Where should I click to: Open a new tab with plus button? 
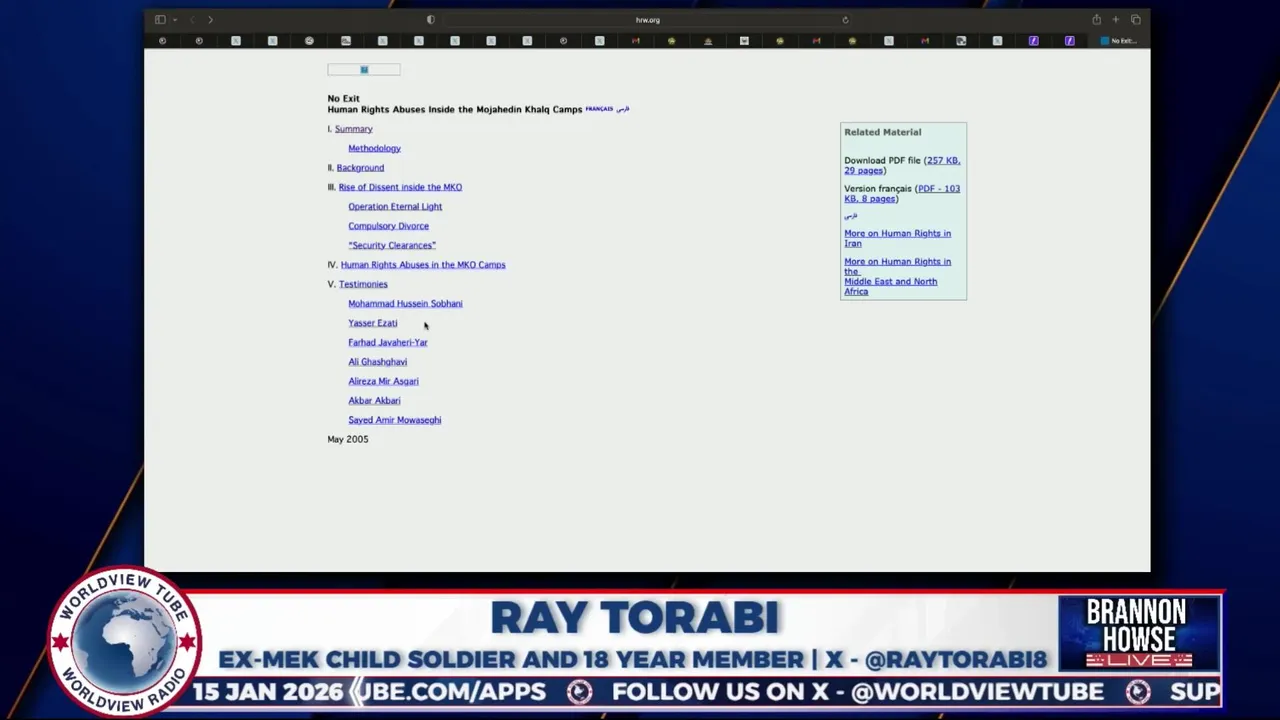click(1116, 20)
